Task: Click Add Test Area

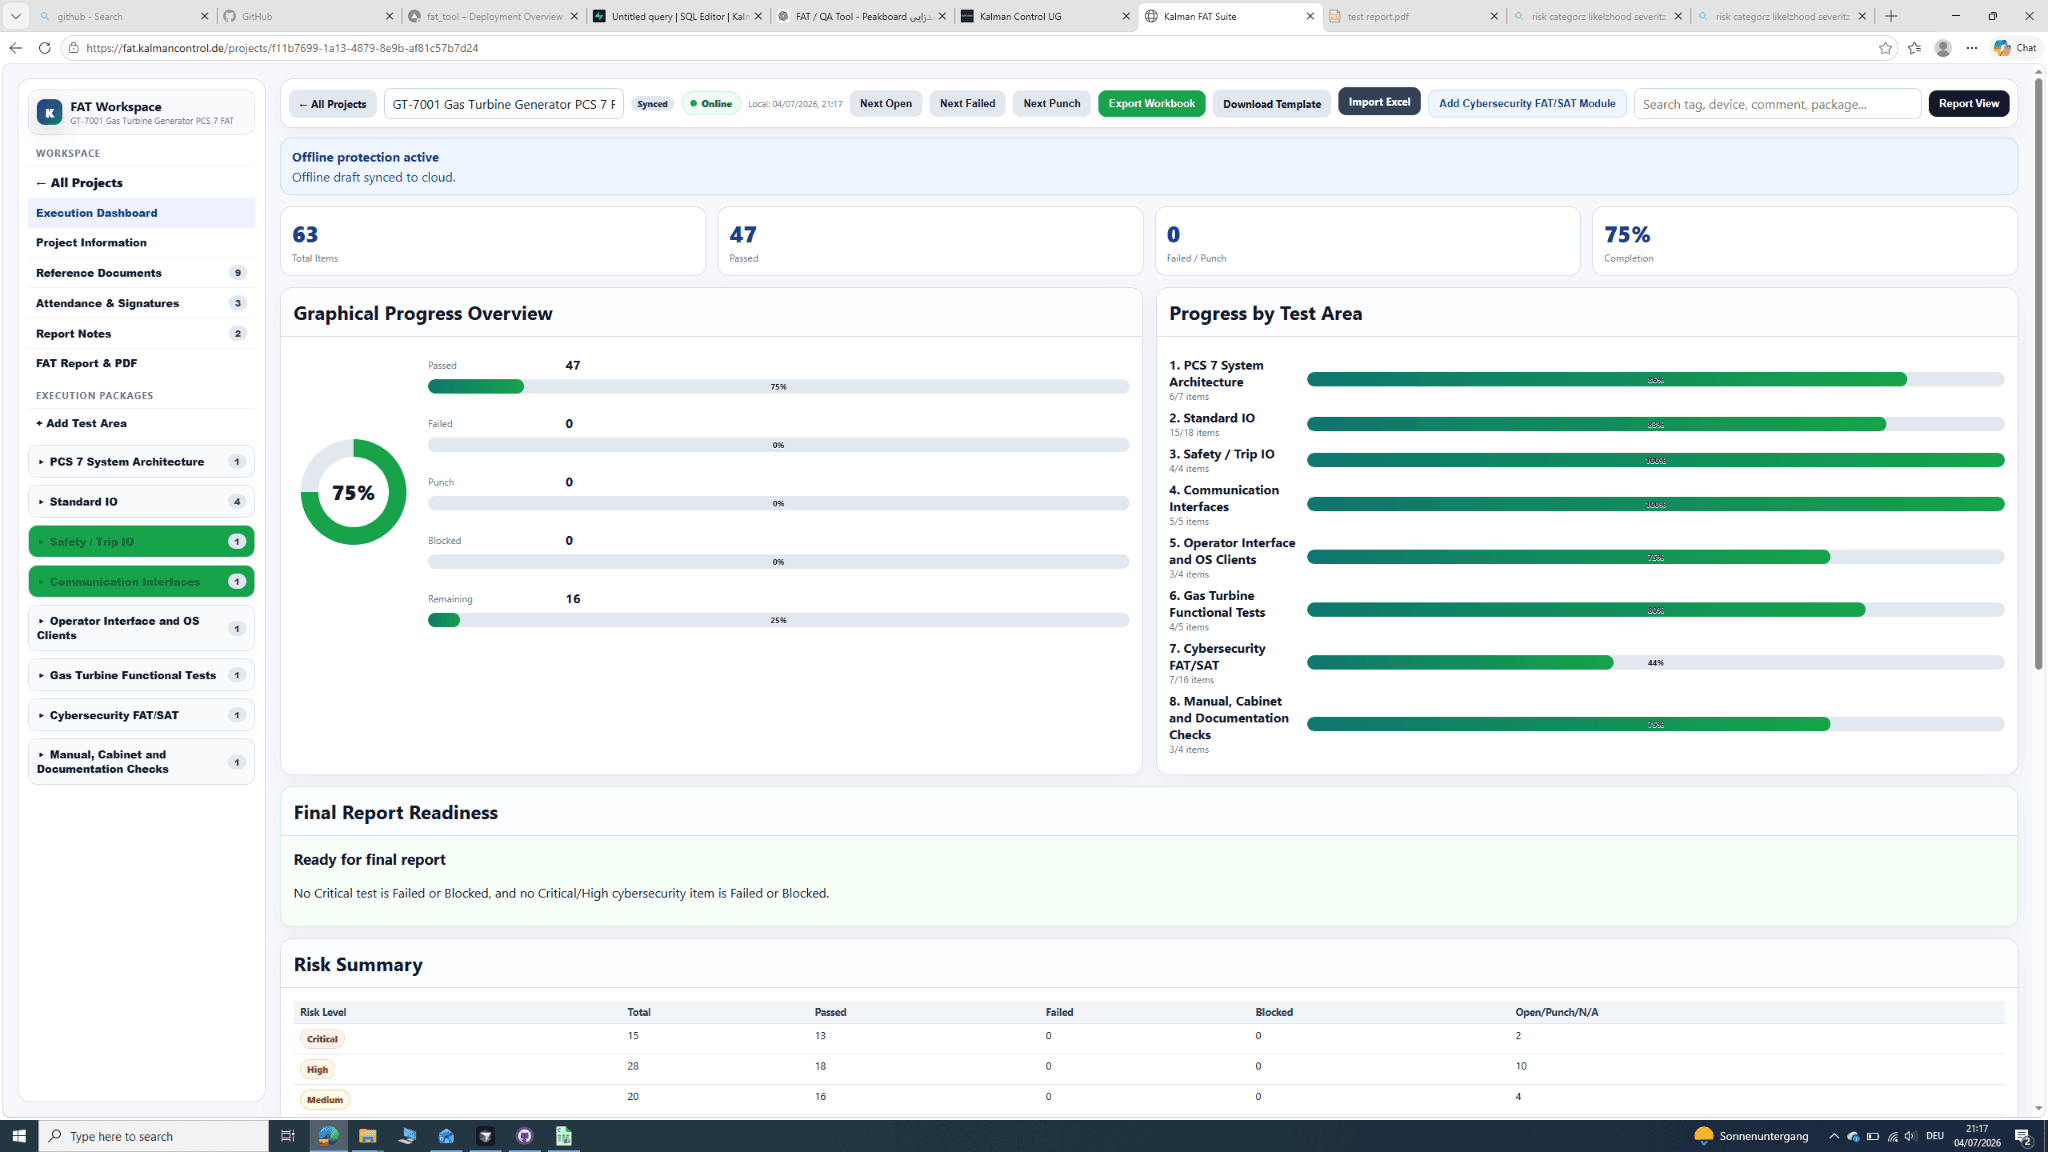Action: click(x=141, y=424)
